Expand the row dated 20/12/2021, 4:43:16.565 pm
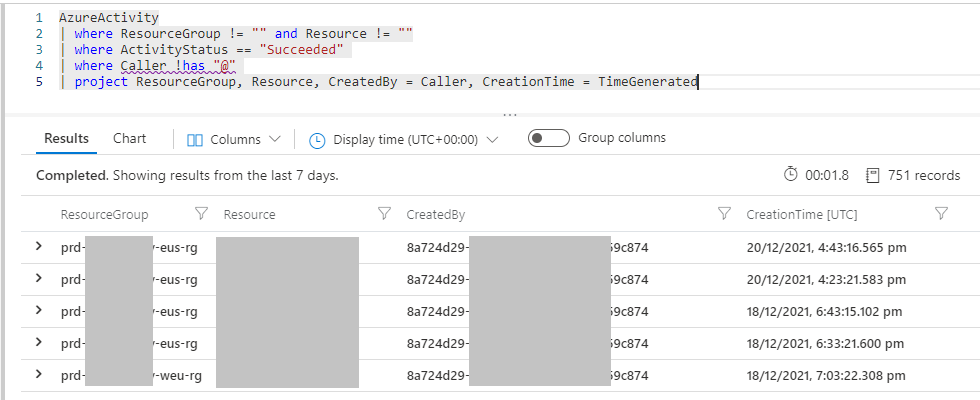 click(x=39, y=246)
